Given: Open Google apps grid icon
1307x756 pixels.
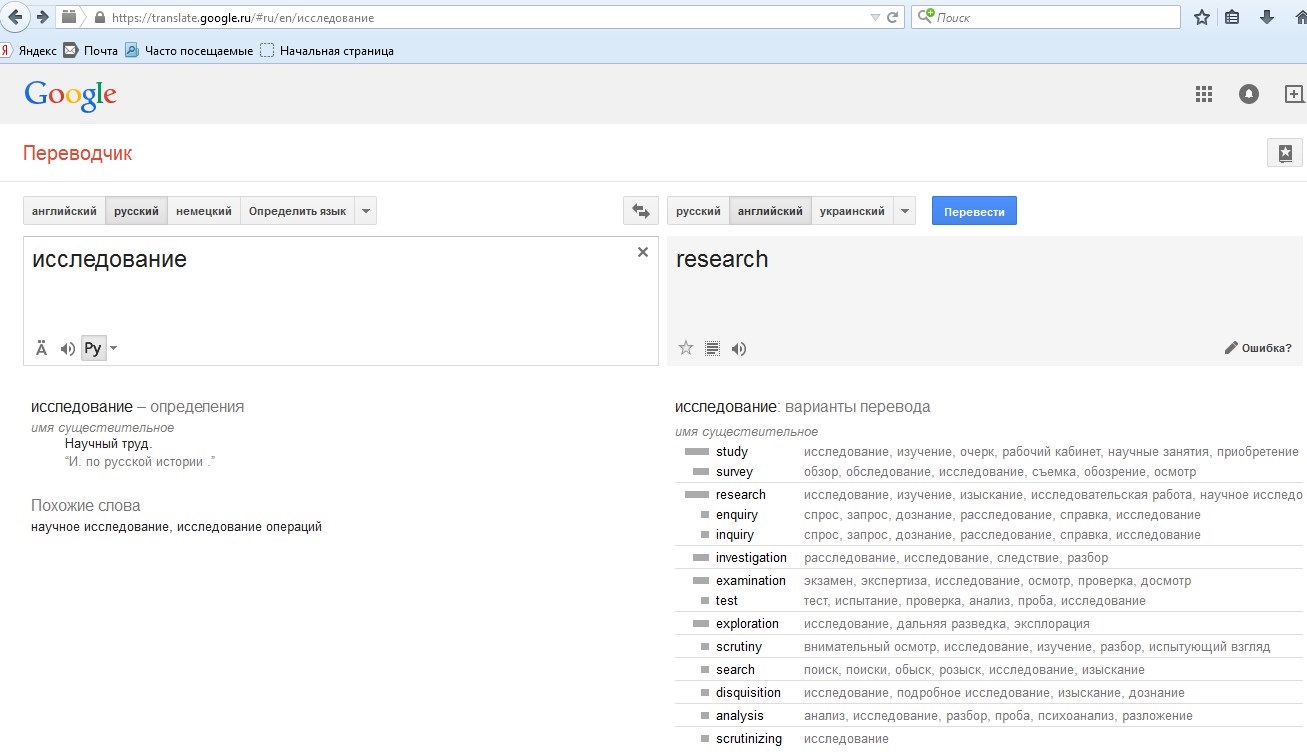Looking at the screenshot, I should pyautogui.click(x=1204, y=94).
